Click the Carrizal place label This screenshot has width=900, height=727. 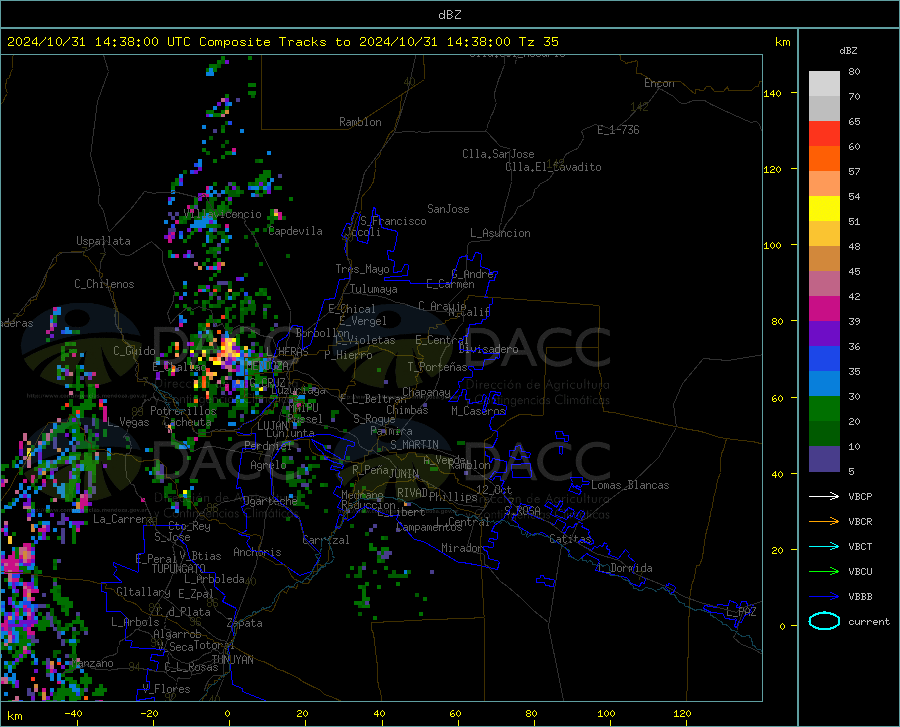click(325, 540)
